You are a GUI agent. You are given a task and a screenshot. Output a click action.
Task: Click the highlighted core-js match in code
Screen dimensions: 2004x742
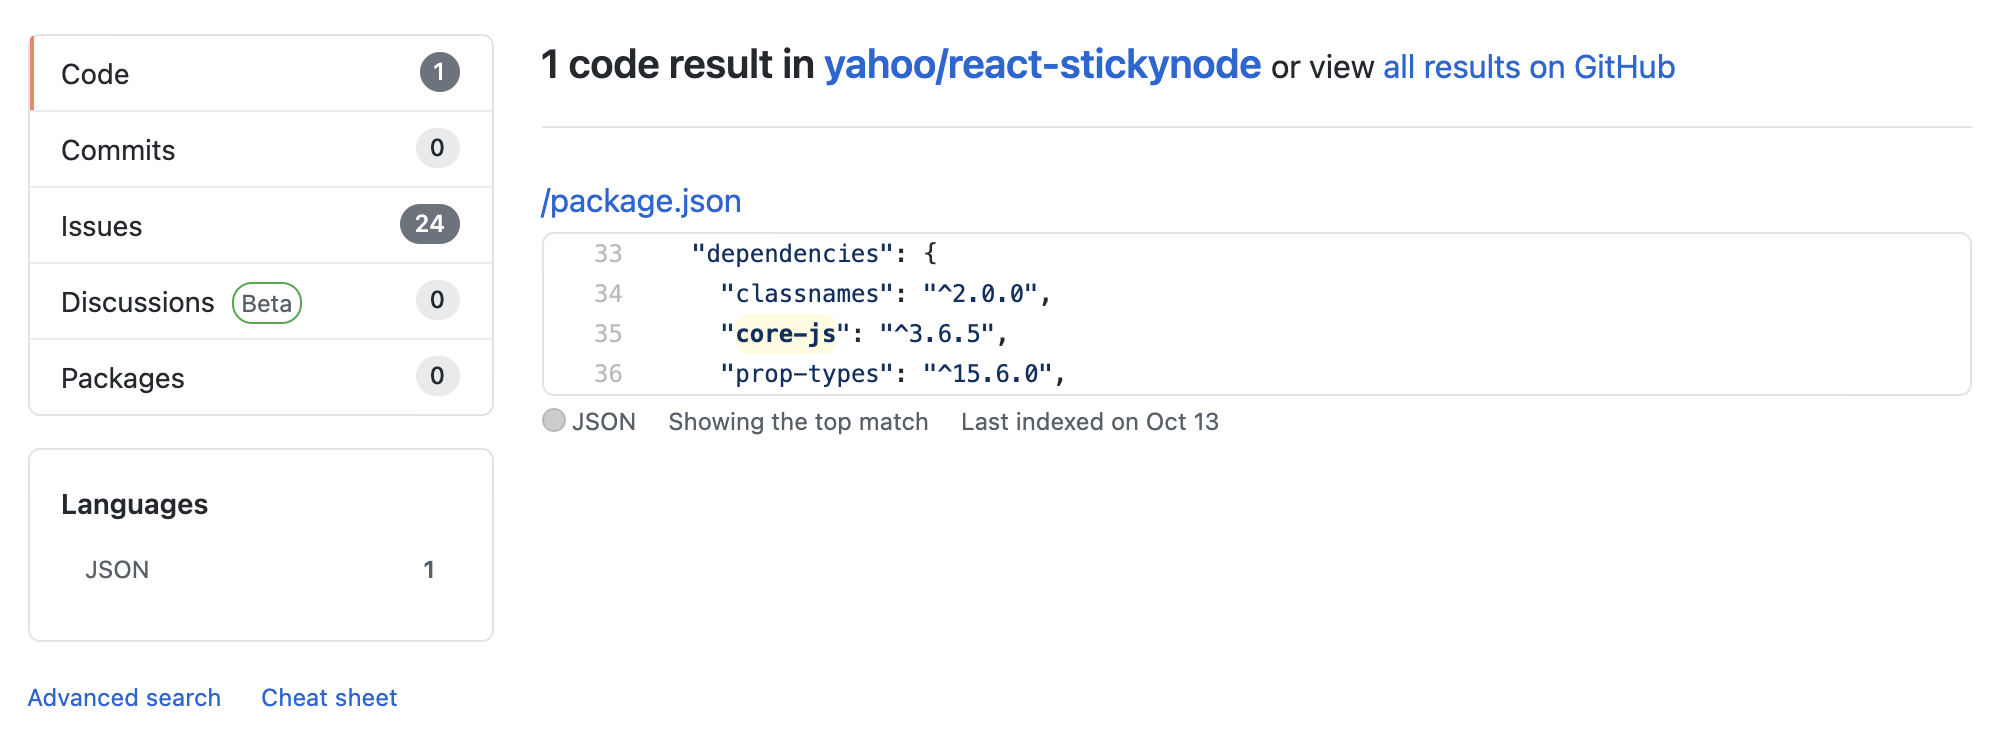pyautogui.click(x=783, y=333)
